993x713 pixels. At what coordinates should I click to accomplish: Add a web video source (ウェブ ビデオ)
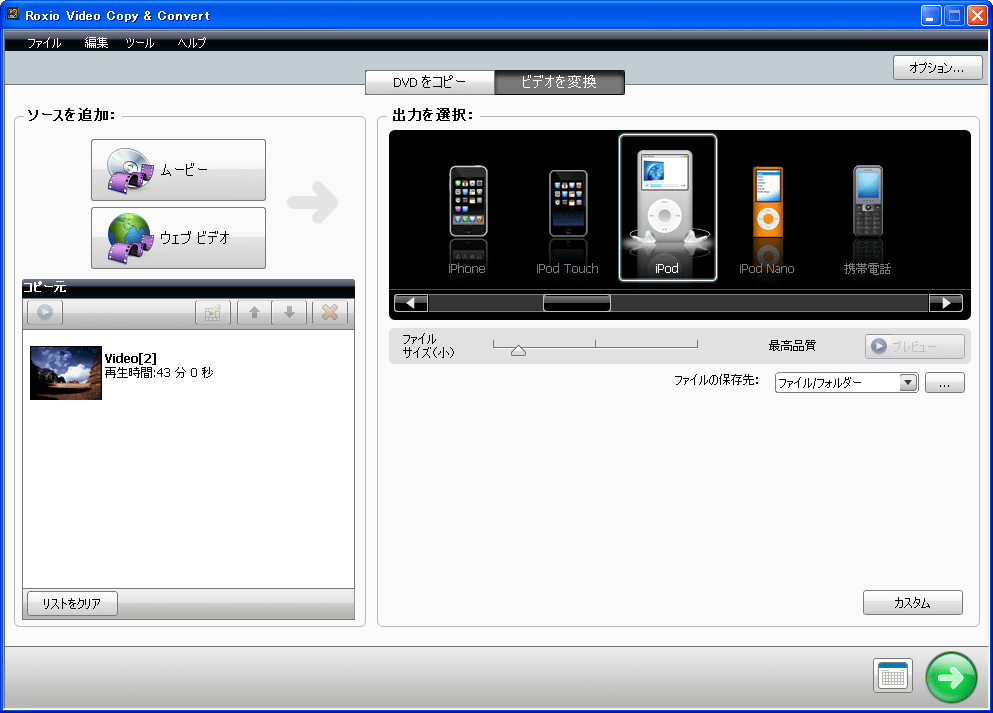tap(178, 238)
